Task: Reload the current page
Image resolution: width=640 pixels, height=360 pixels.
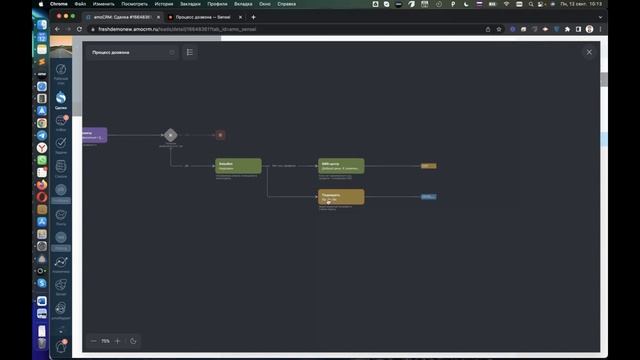Action: pos(79,29)
